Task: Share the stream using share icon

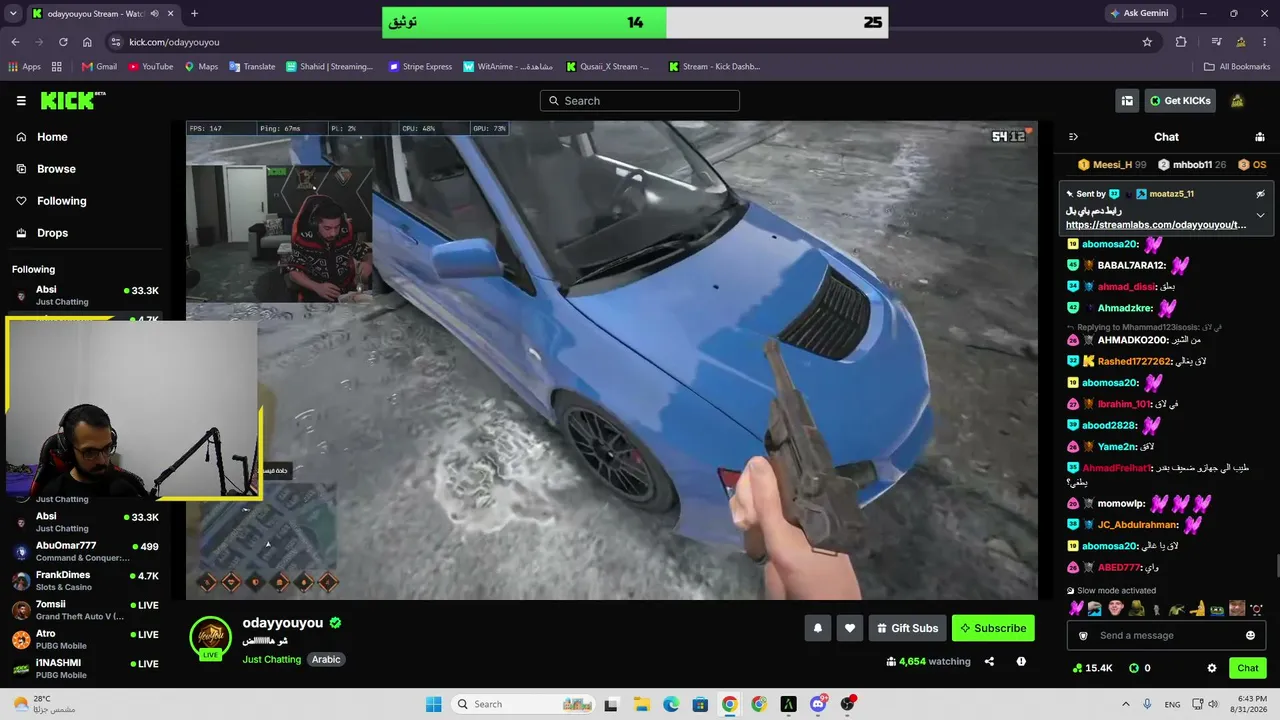Action: click(x=989, y=661)
